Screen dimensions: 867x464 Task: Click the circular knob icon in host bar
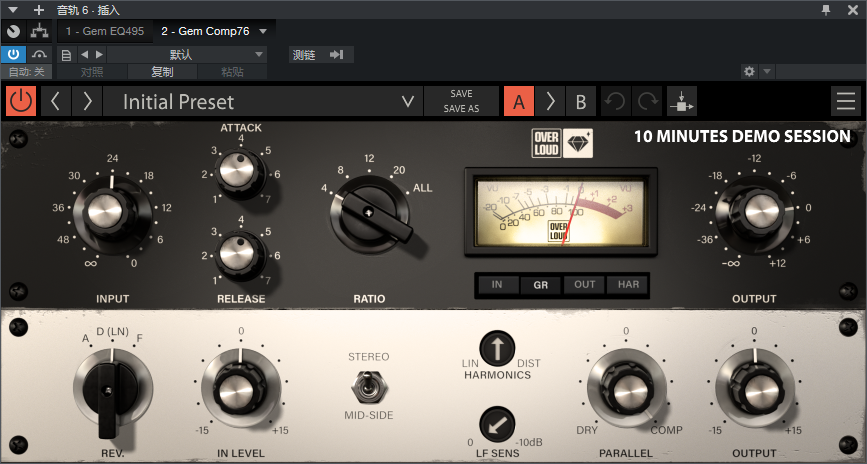click(x=13, y=32)
